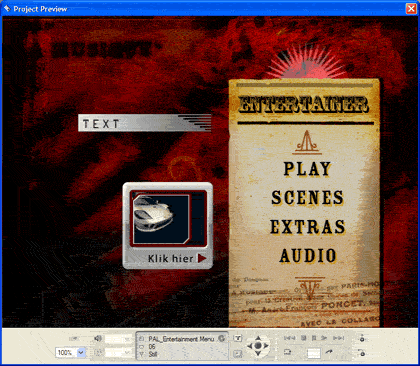Skip to previous chapter
Screen dimensions: 420x366
coord(289,338)
